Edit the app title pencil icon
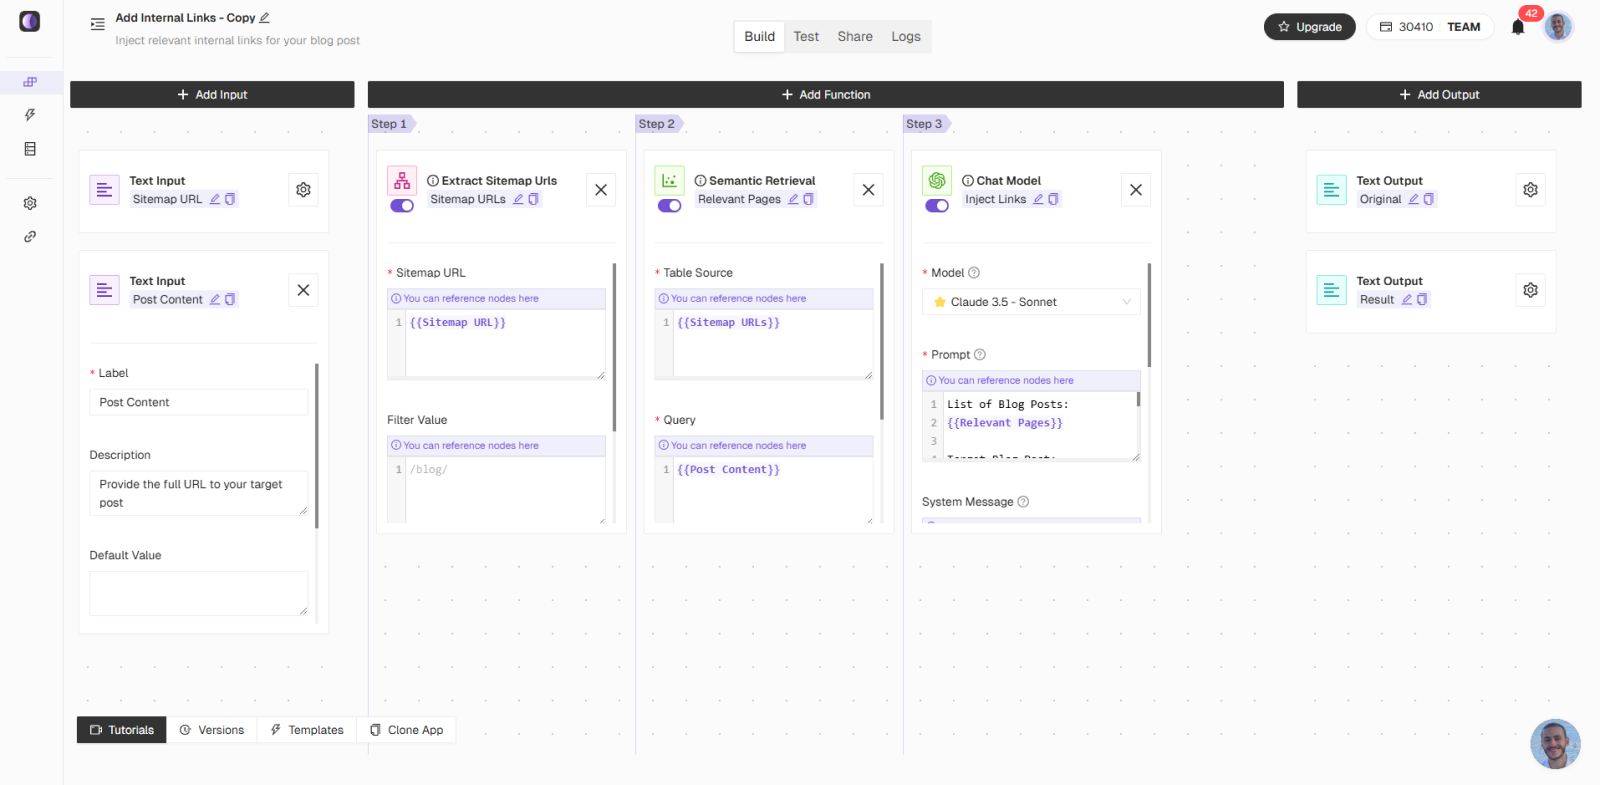The height and width of the screenshot is (785, 1600). 265,18
